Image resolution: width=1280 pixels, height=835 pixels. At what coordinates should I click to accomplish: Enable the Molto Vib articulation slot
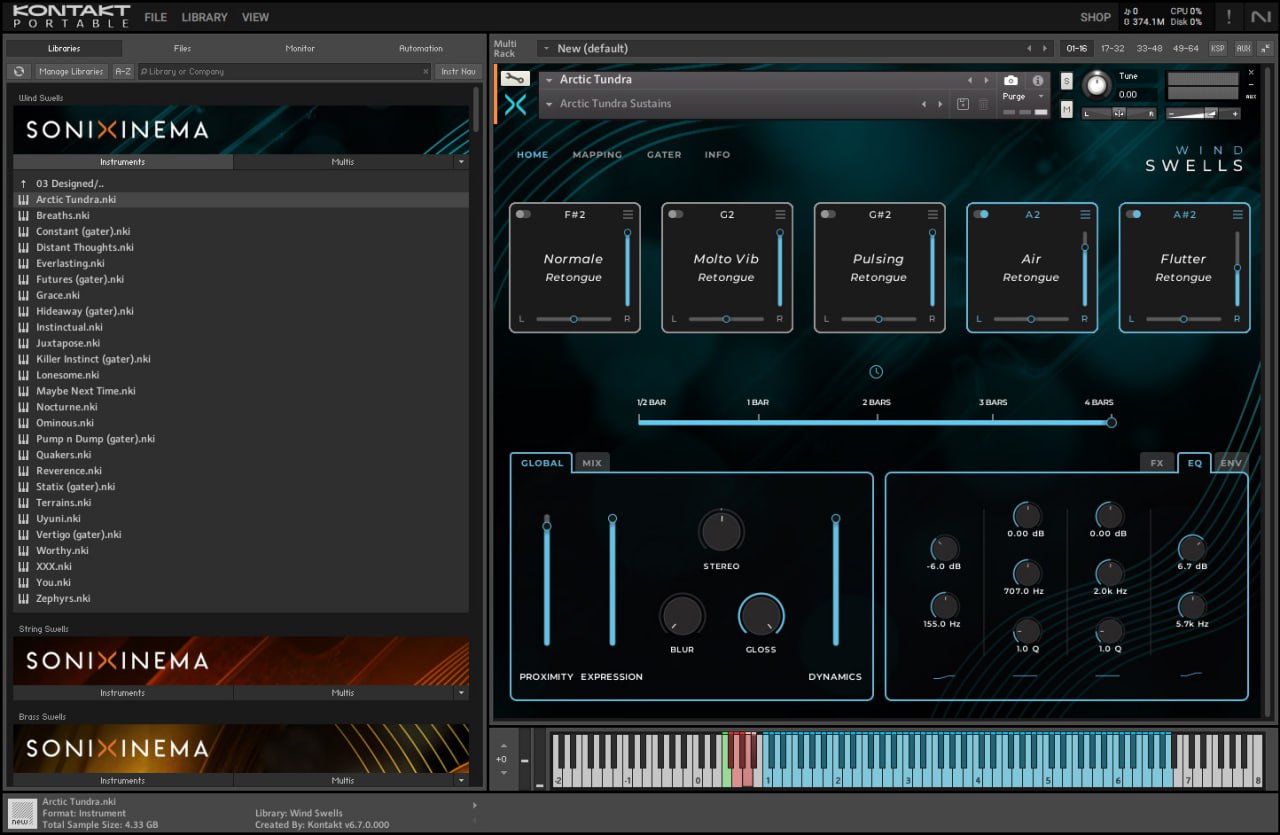tap(675, 214)
